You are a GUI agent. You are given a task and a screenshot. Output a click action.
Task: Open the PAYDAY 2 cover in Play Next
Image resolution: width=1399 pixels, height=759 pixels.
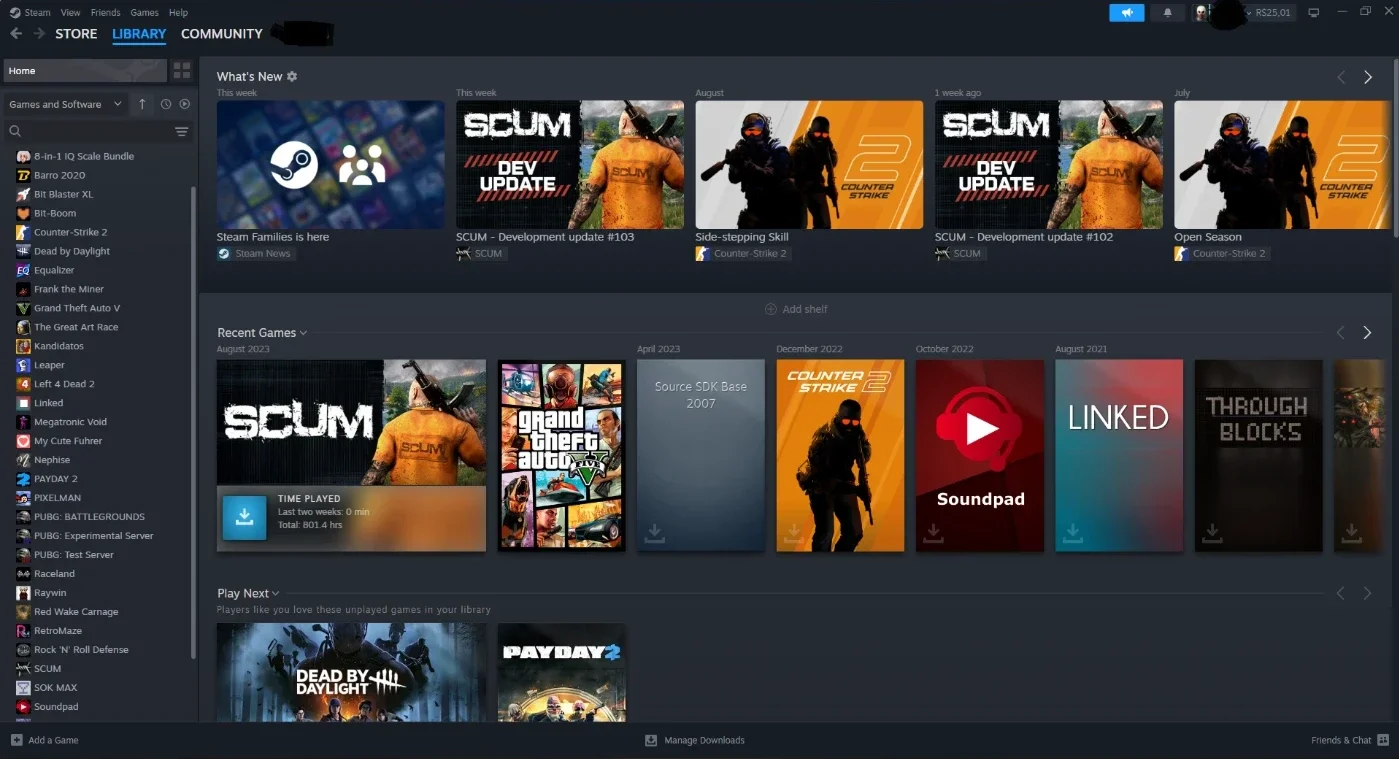pos(562,672)
